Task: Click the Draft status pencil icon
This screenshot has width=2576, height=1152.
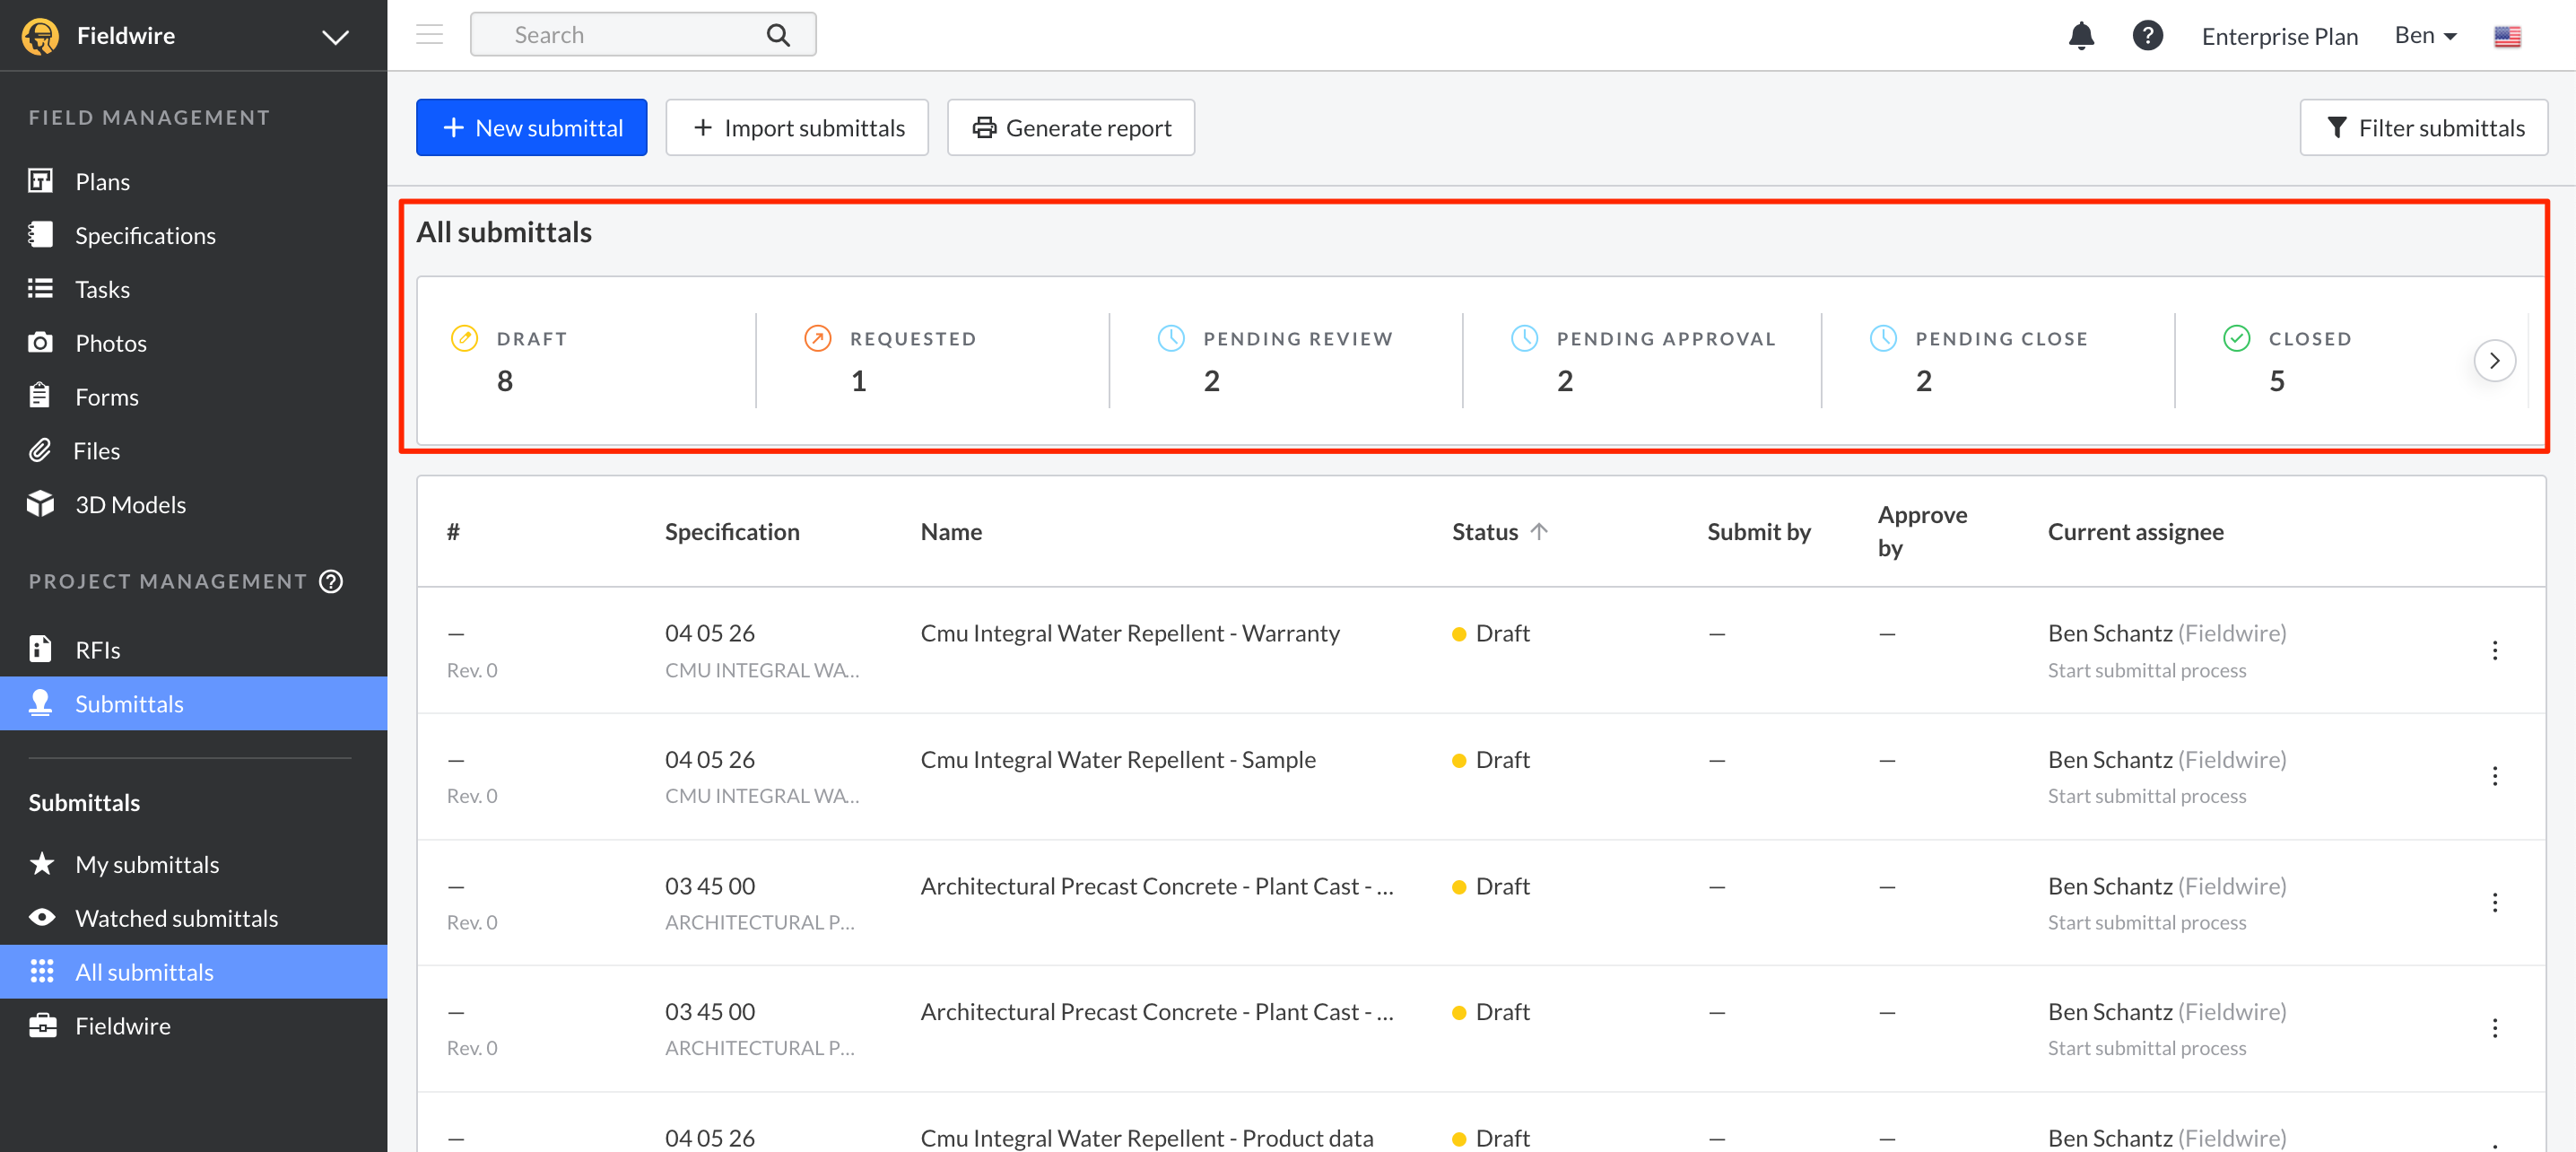Action: (464, 338)
